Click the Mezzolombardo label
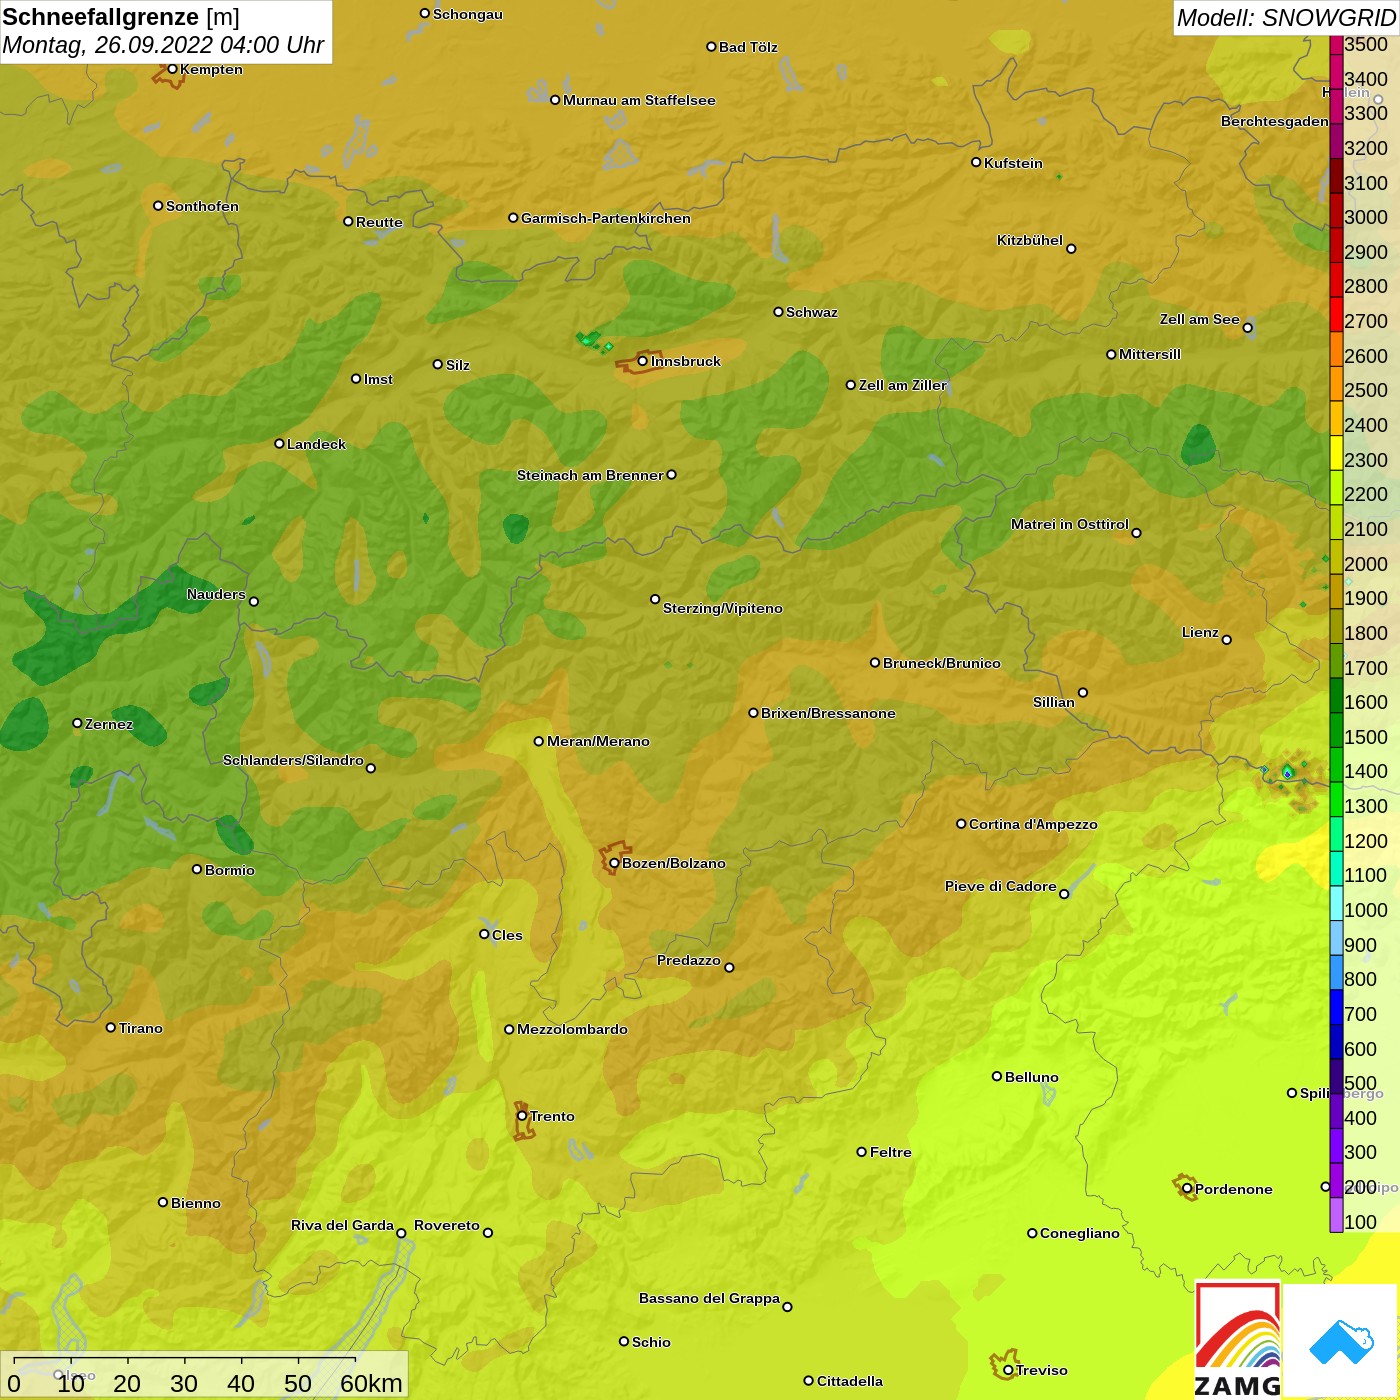This screenshot has width=1400, height=1400. click(x=572, y=1029)
